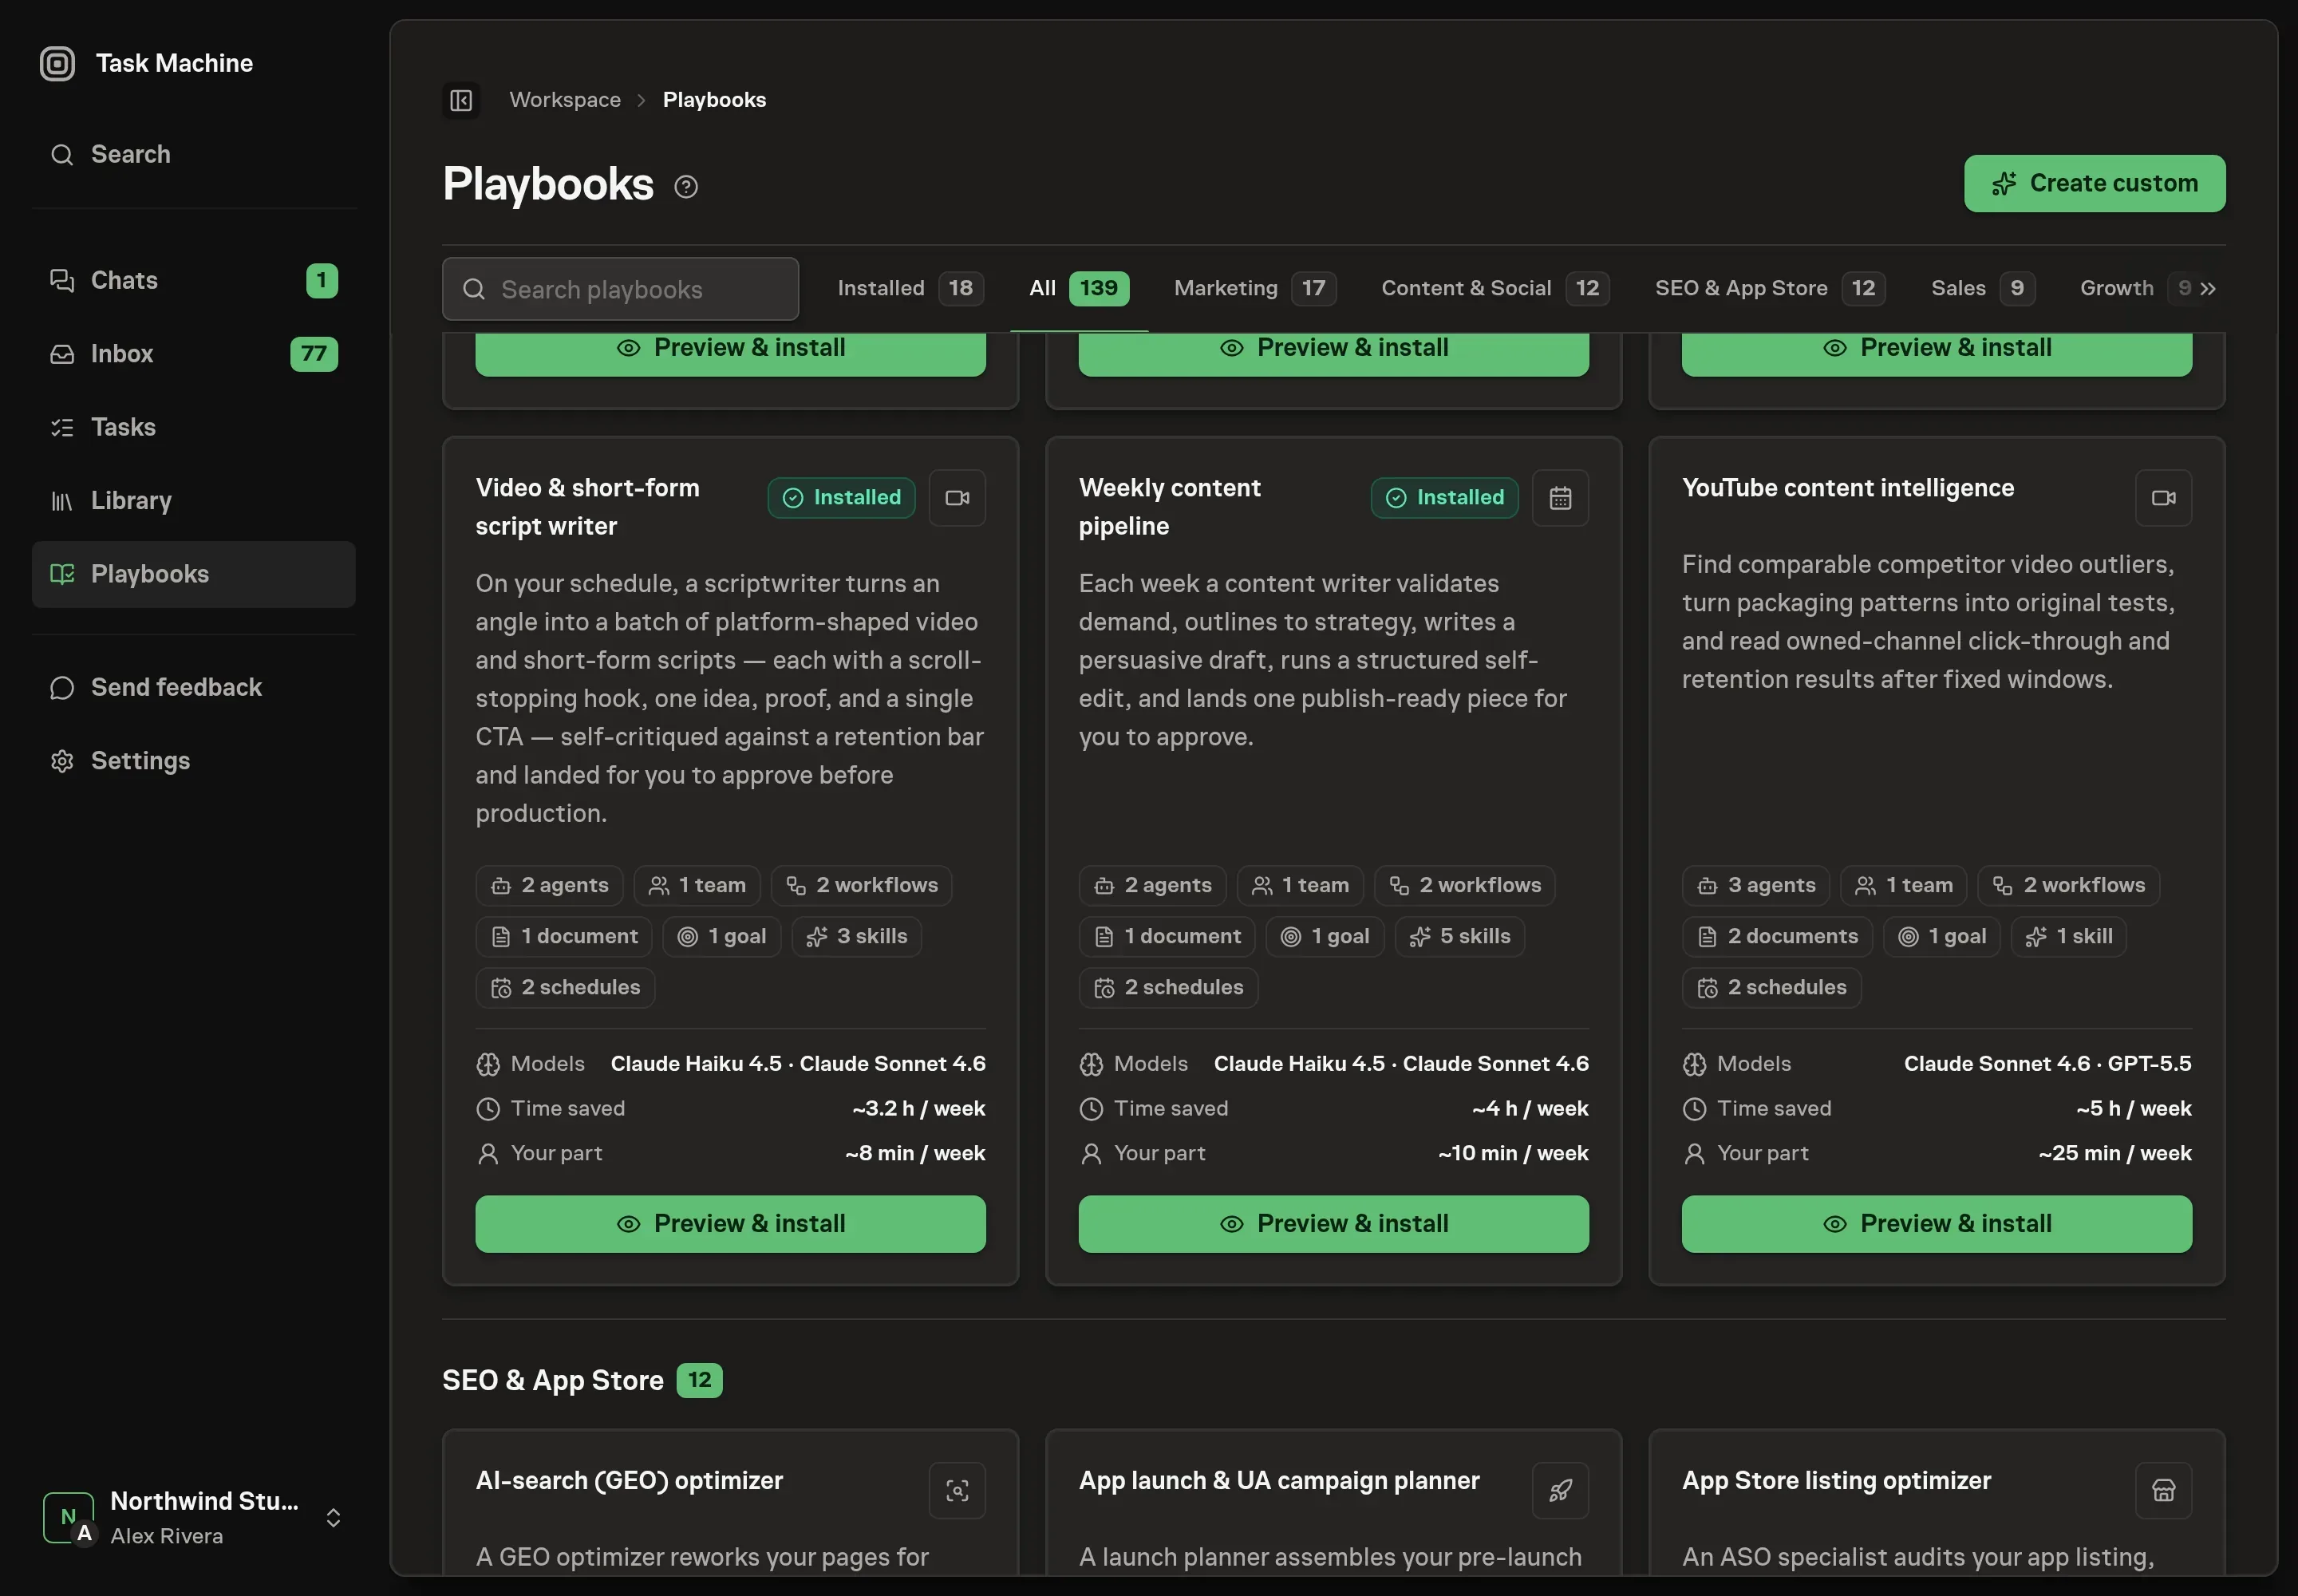Click the AI-search (GEO) optimizer title
Viewport: 2298px width, 1596px height.
click(x=629, y=1481)
